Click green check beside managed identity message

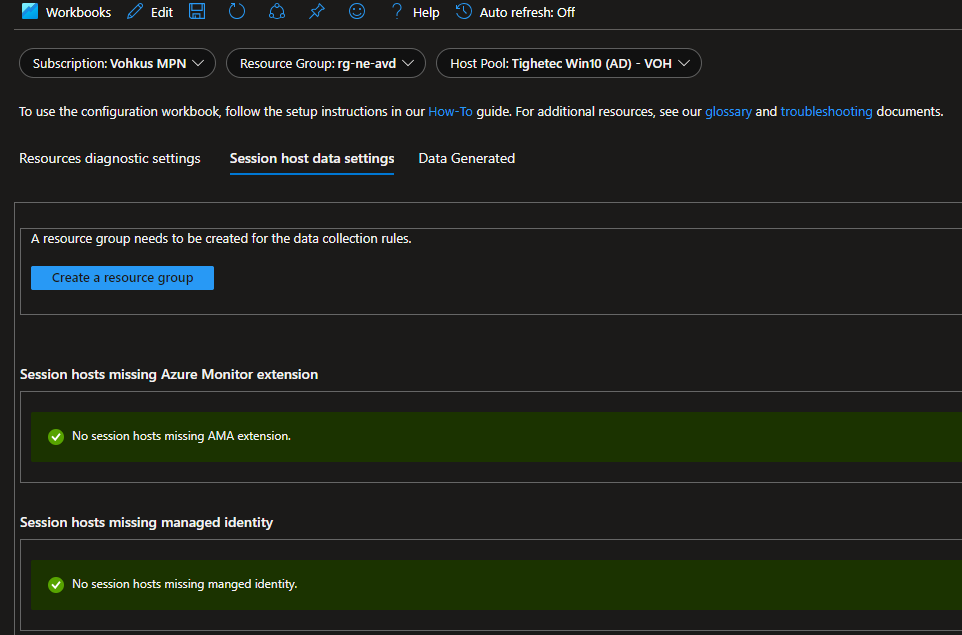click(x=56, y=585)
